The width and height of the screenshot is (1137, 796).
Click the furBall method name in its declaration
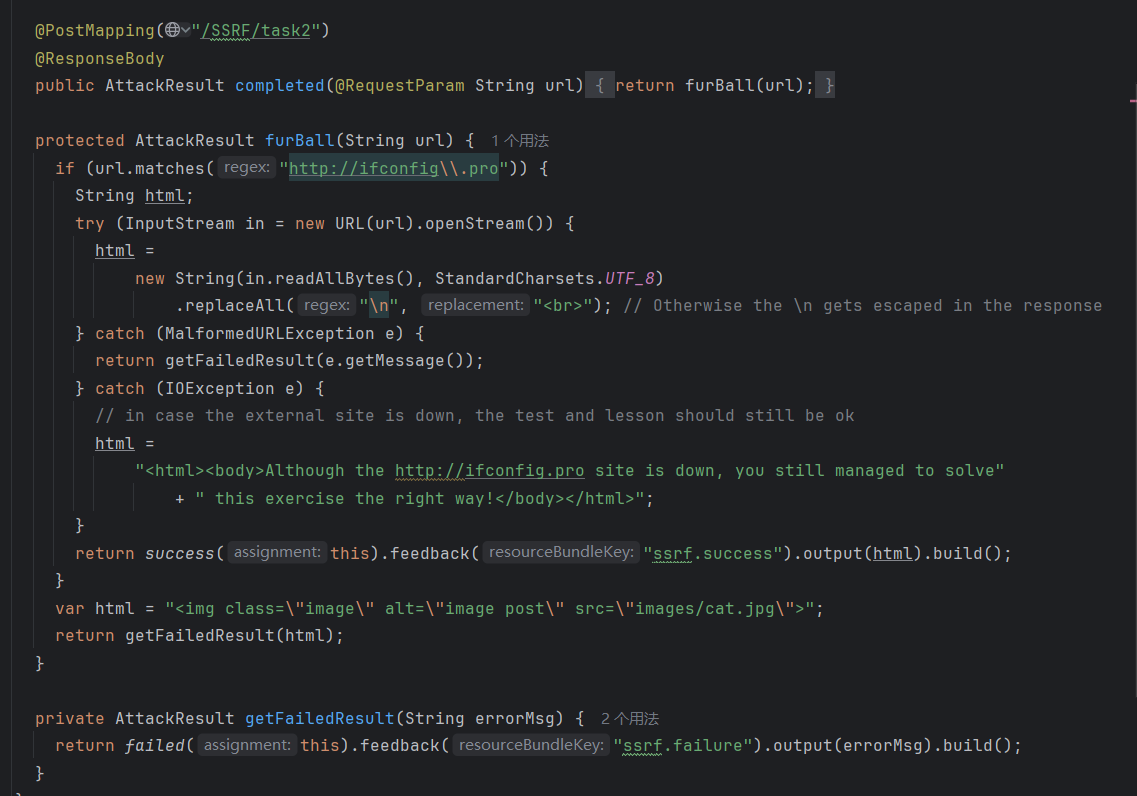coord(299,141)
